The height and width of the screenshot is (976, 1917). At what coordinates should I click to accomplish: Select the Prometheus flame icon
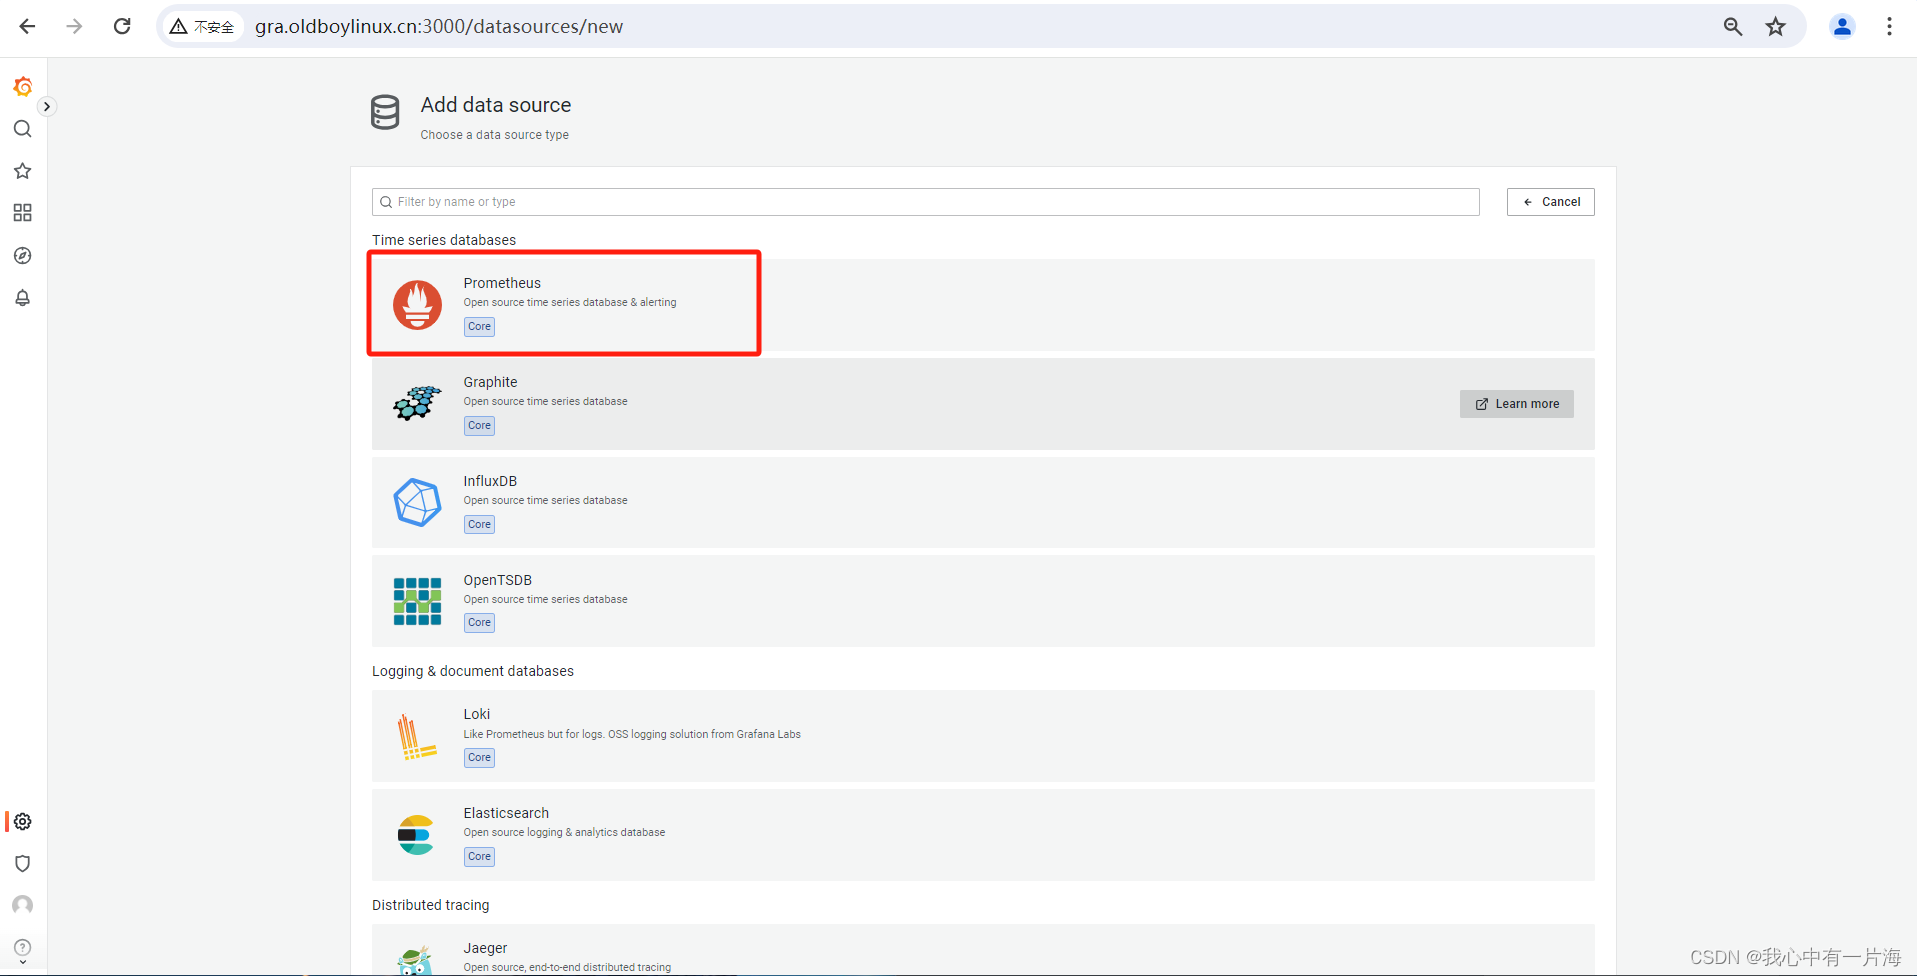pyautogui.click(x=417, y=305)
